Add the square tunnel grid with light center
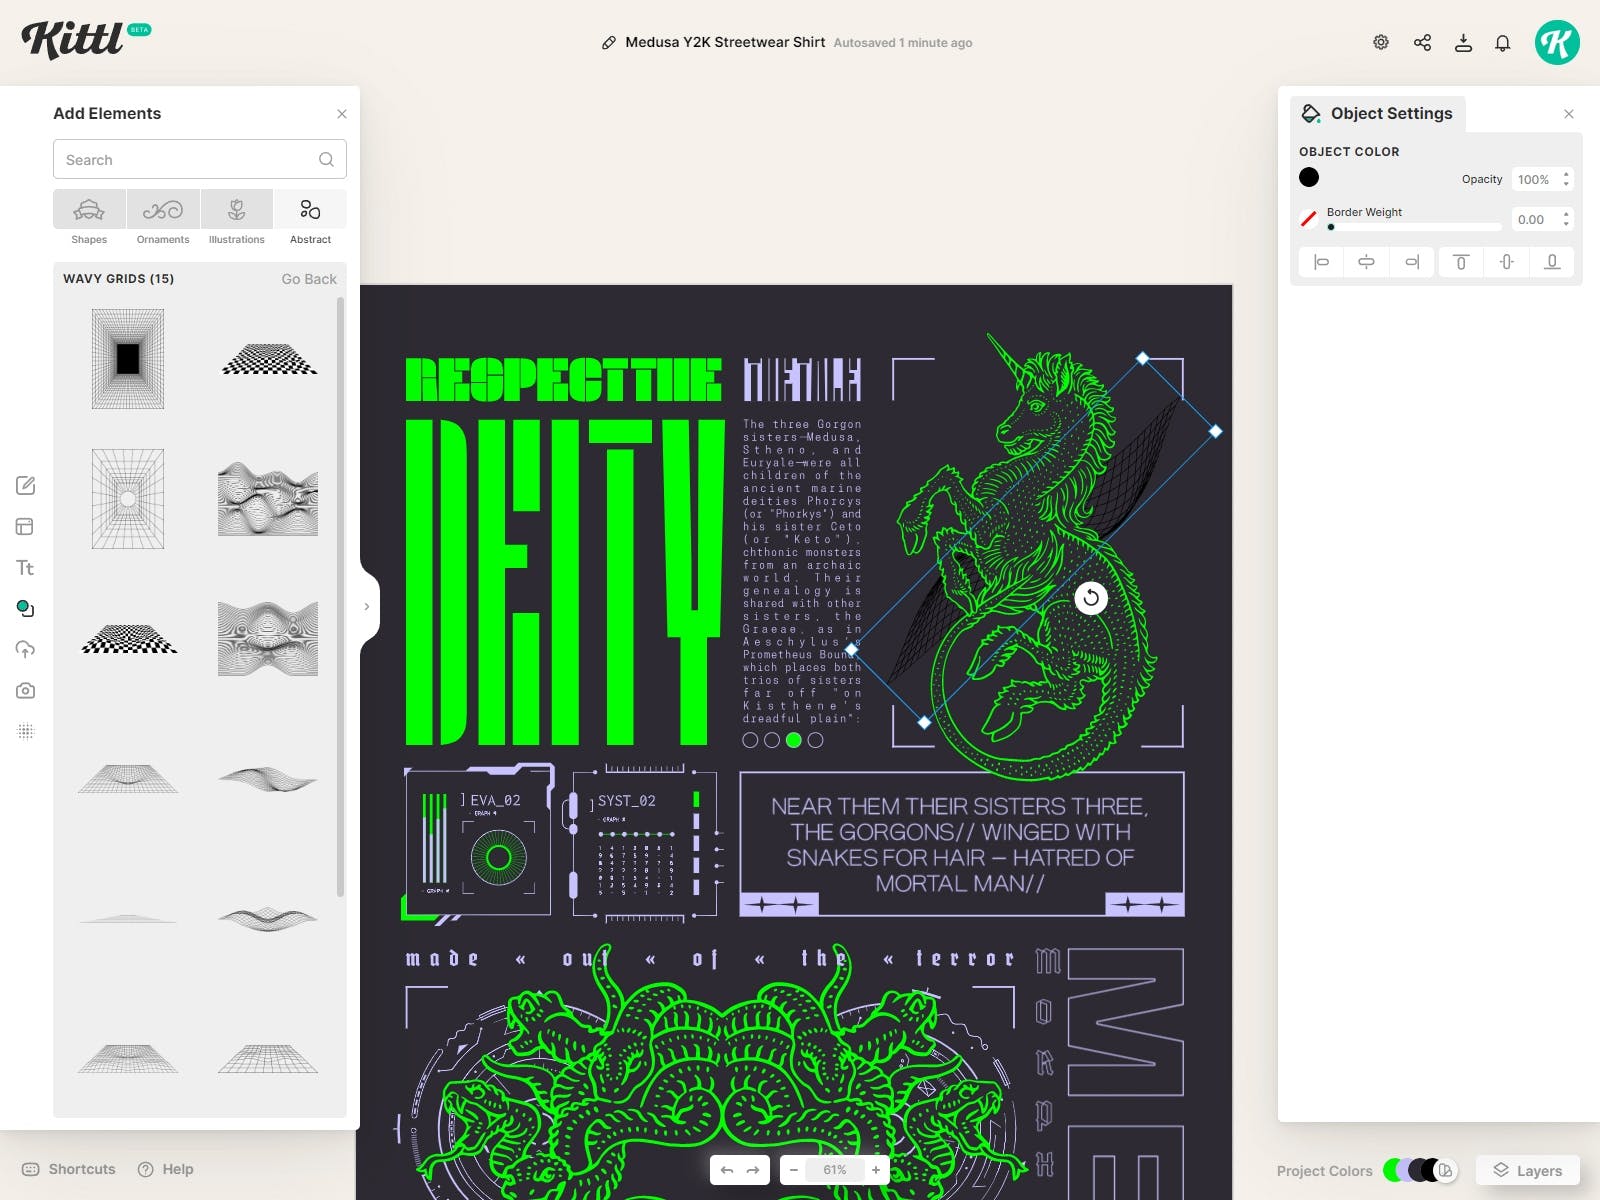 128,498
